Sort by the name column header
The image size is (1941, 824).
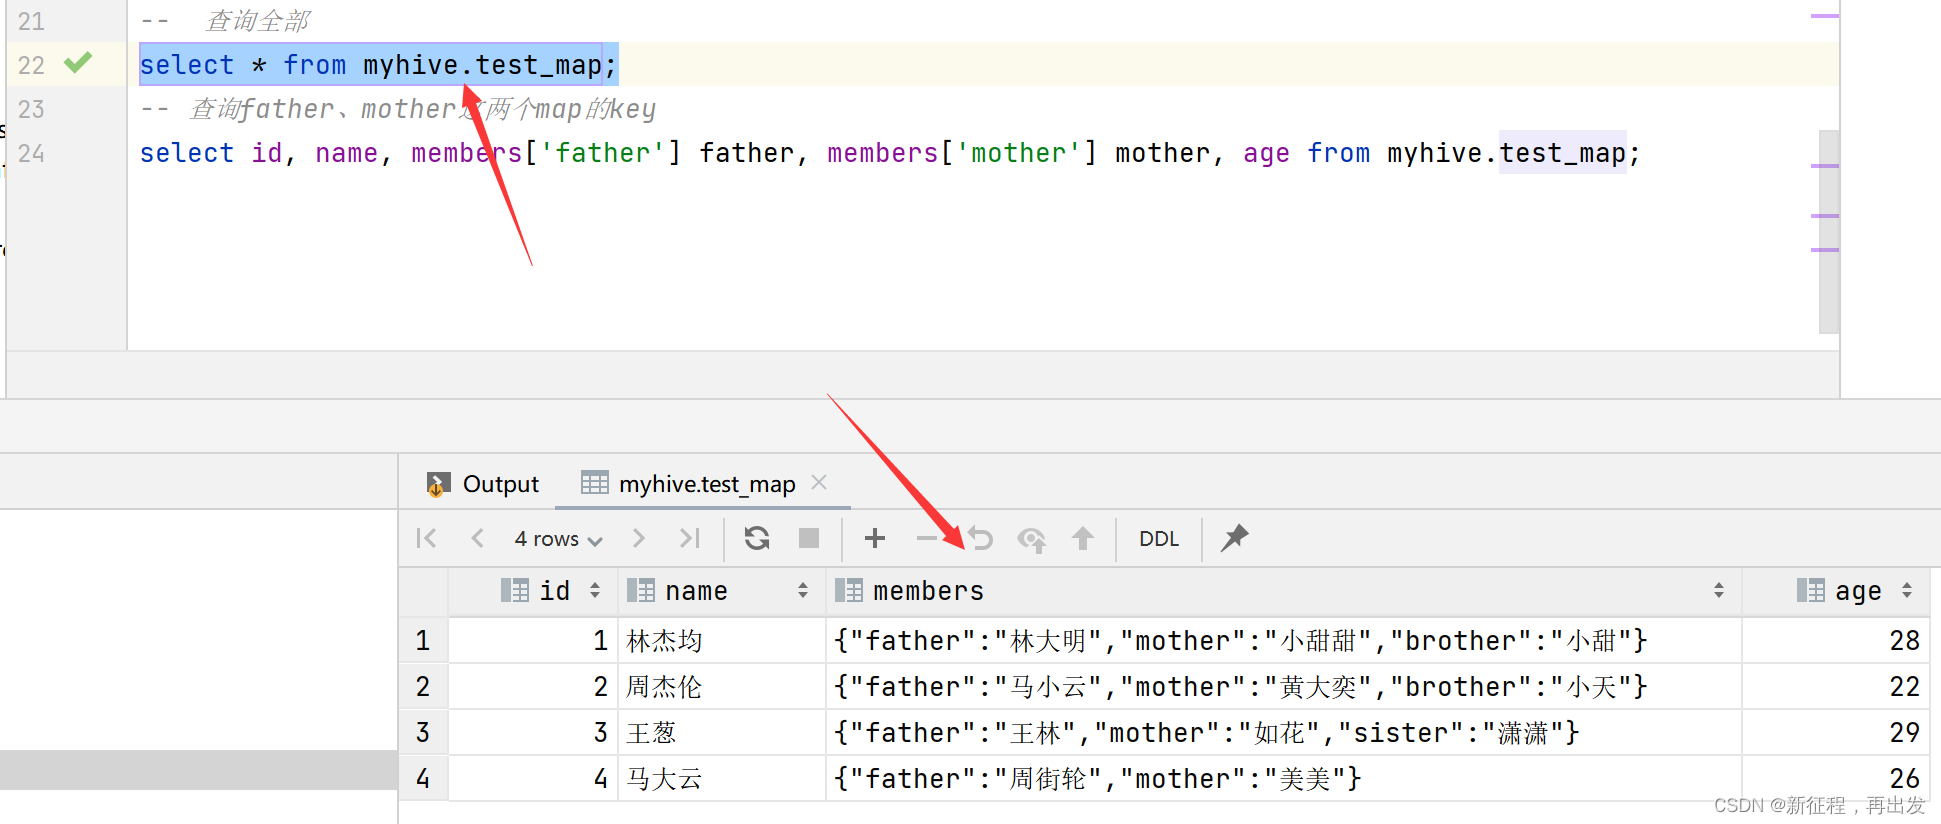point(720,591)
